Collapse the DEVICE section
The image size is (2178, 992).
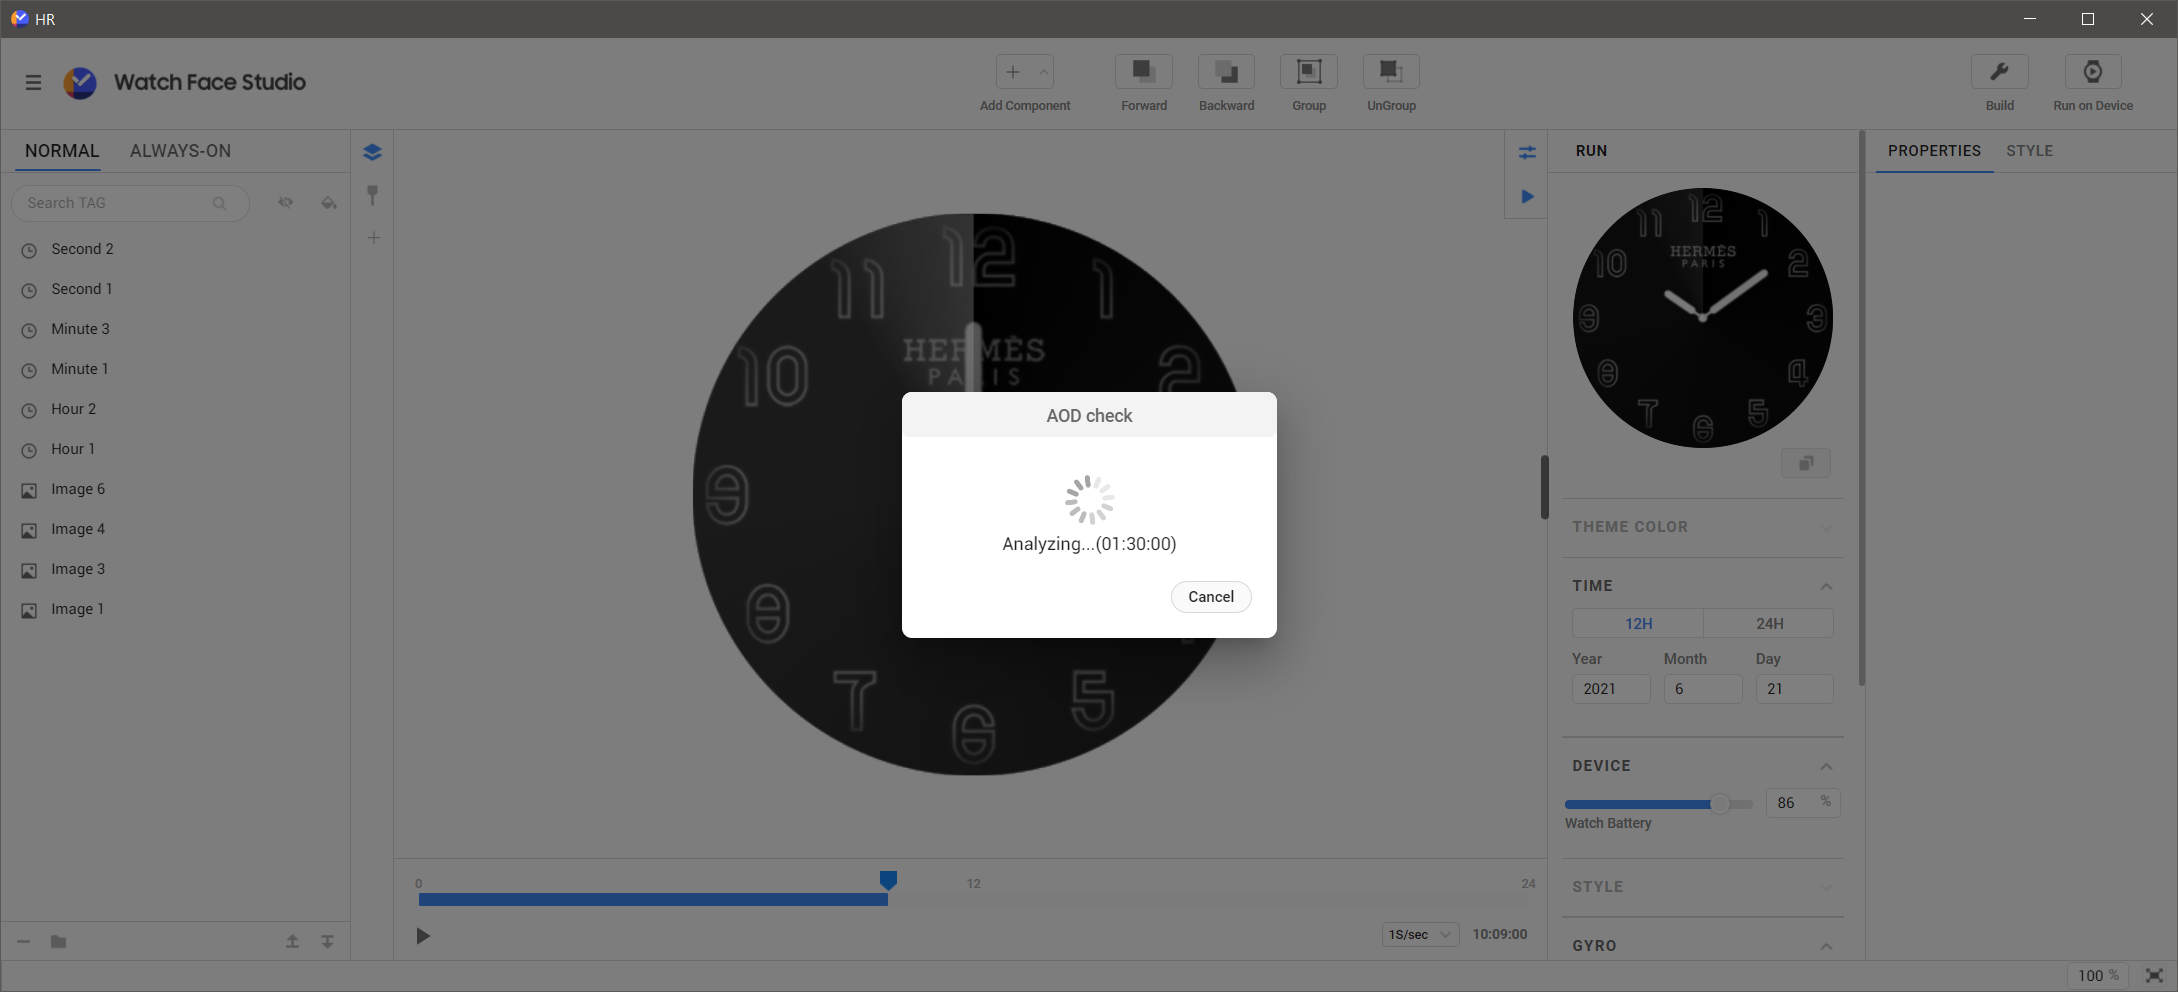1826,766
